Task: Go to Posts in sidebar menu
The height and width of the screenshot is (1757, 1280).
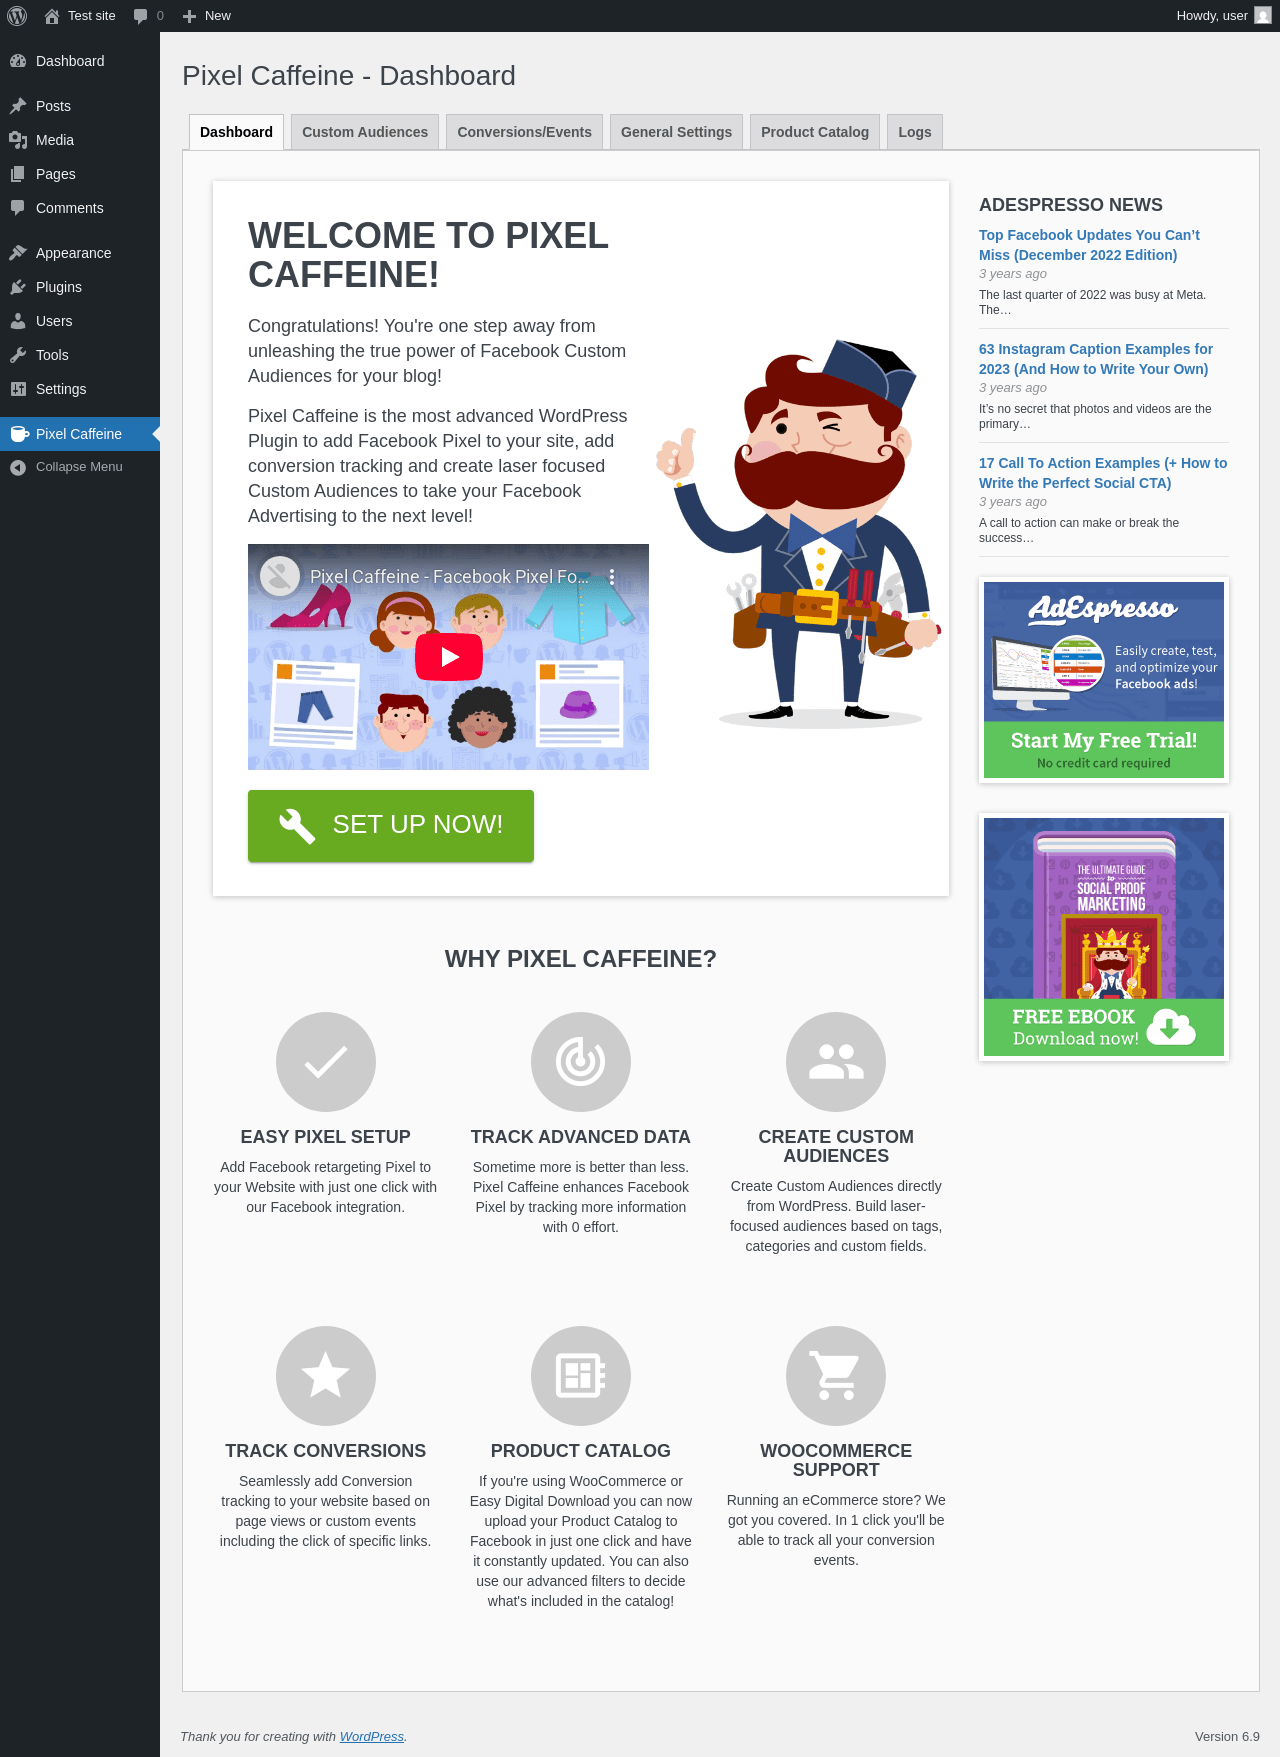Action: 80,106
